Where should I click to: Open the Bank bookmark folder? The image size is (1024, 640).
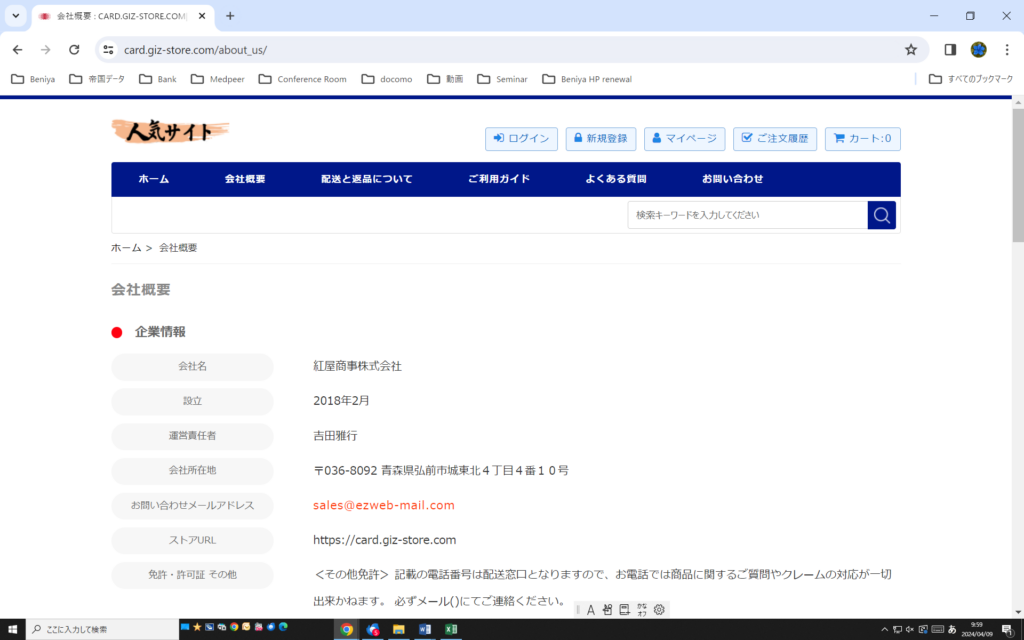pyautogui.click(x=158, y=79)
